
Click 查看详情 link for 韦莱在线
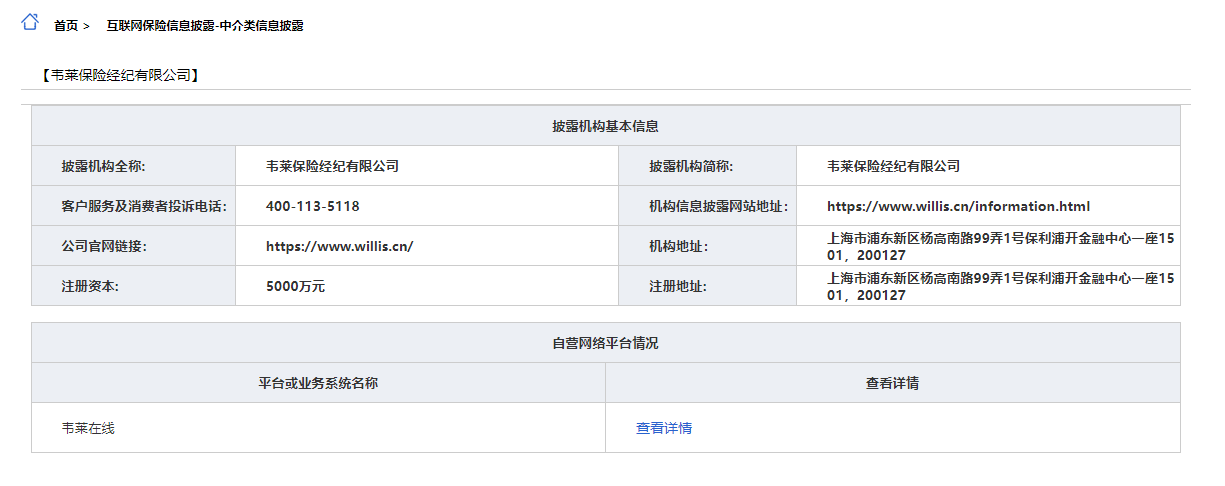click(664, 428)
